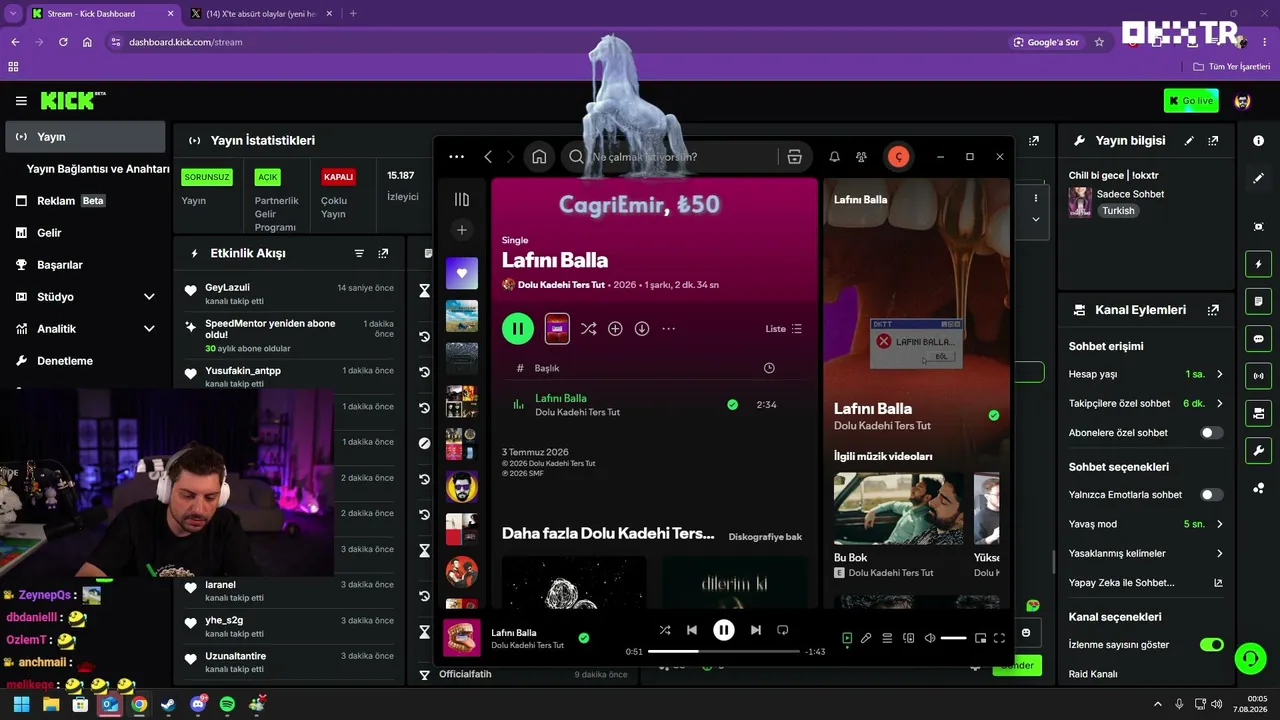Expand Yavaş mod setting
This screenshot has height=720, width=1280.
tap(1147, 524)
